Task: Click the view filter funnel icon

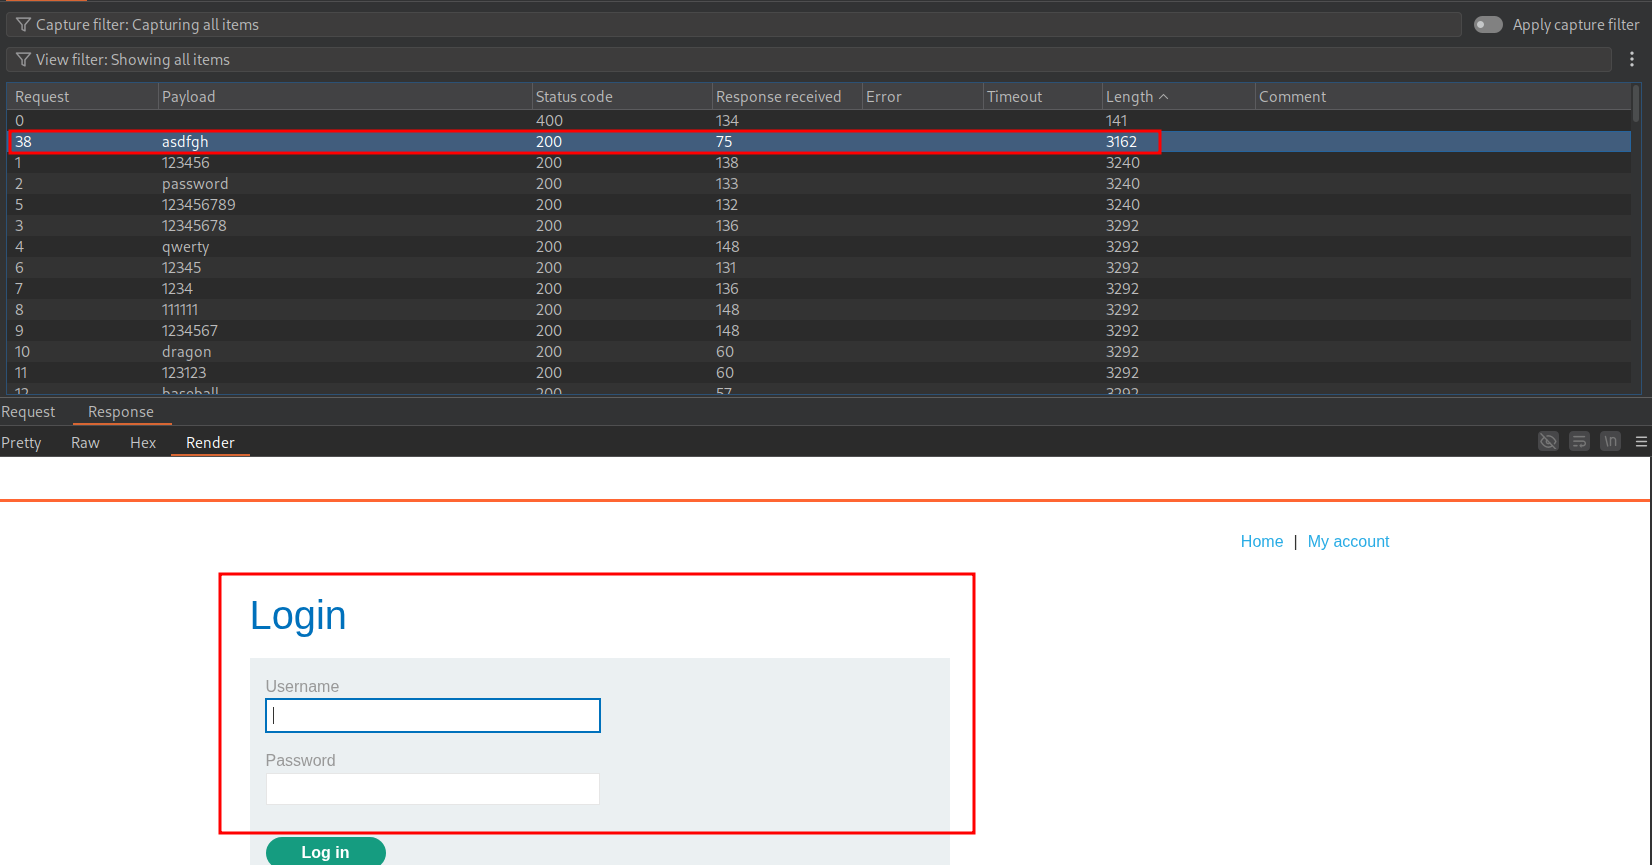Action: [x=23, y=60]
